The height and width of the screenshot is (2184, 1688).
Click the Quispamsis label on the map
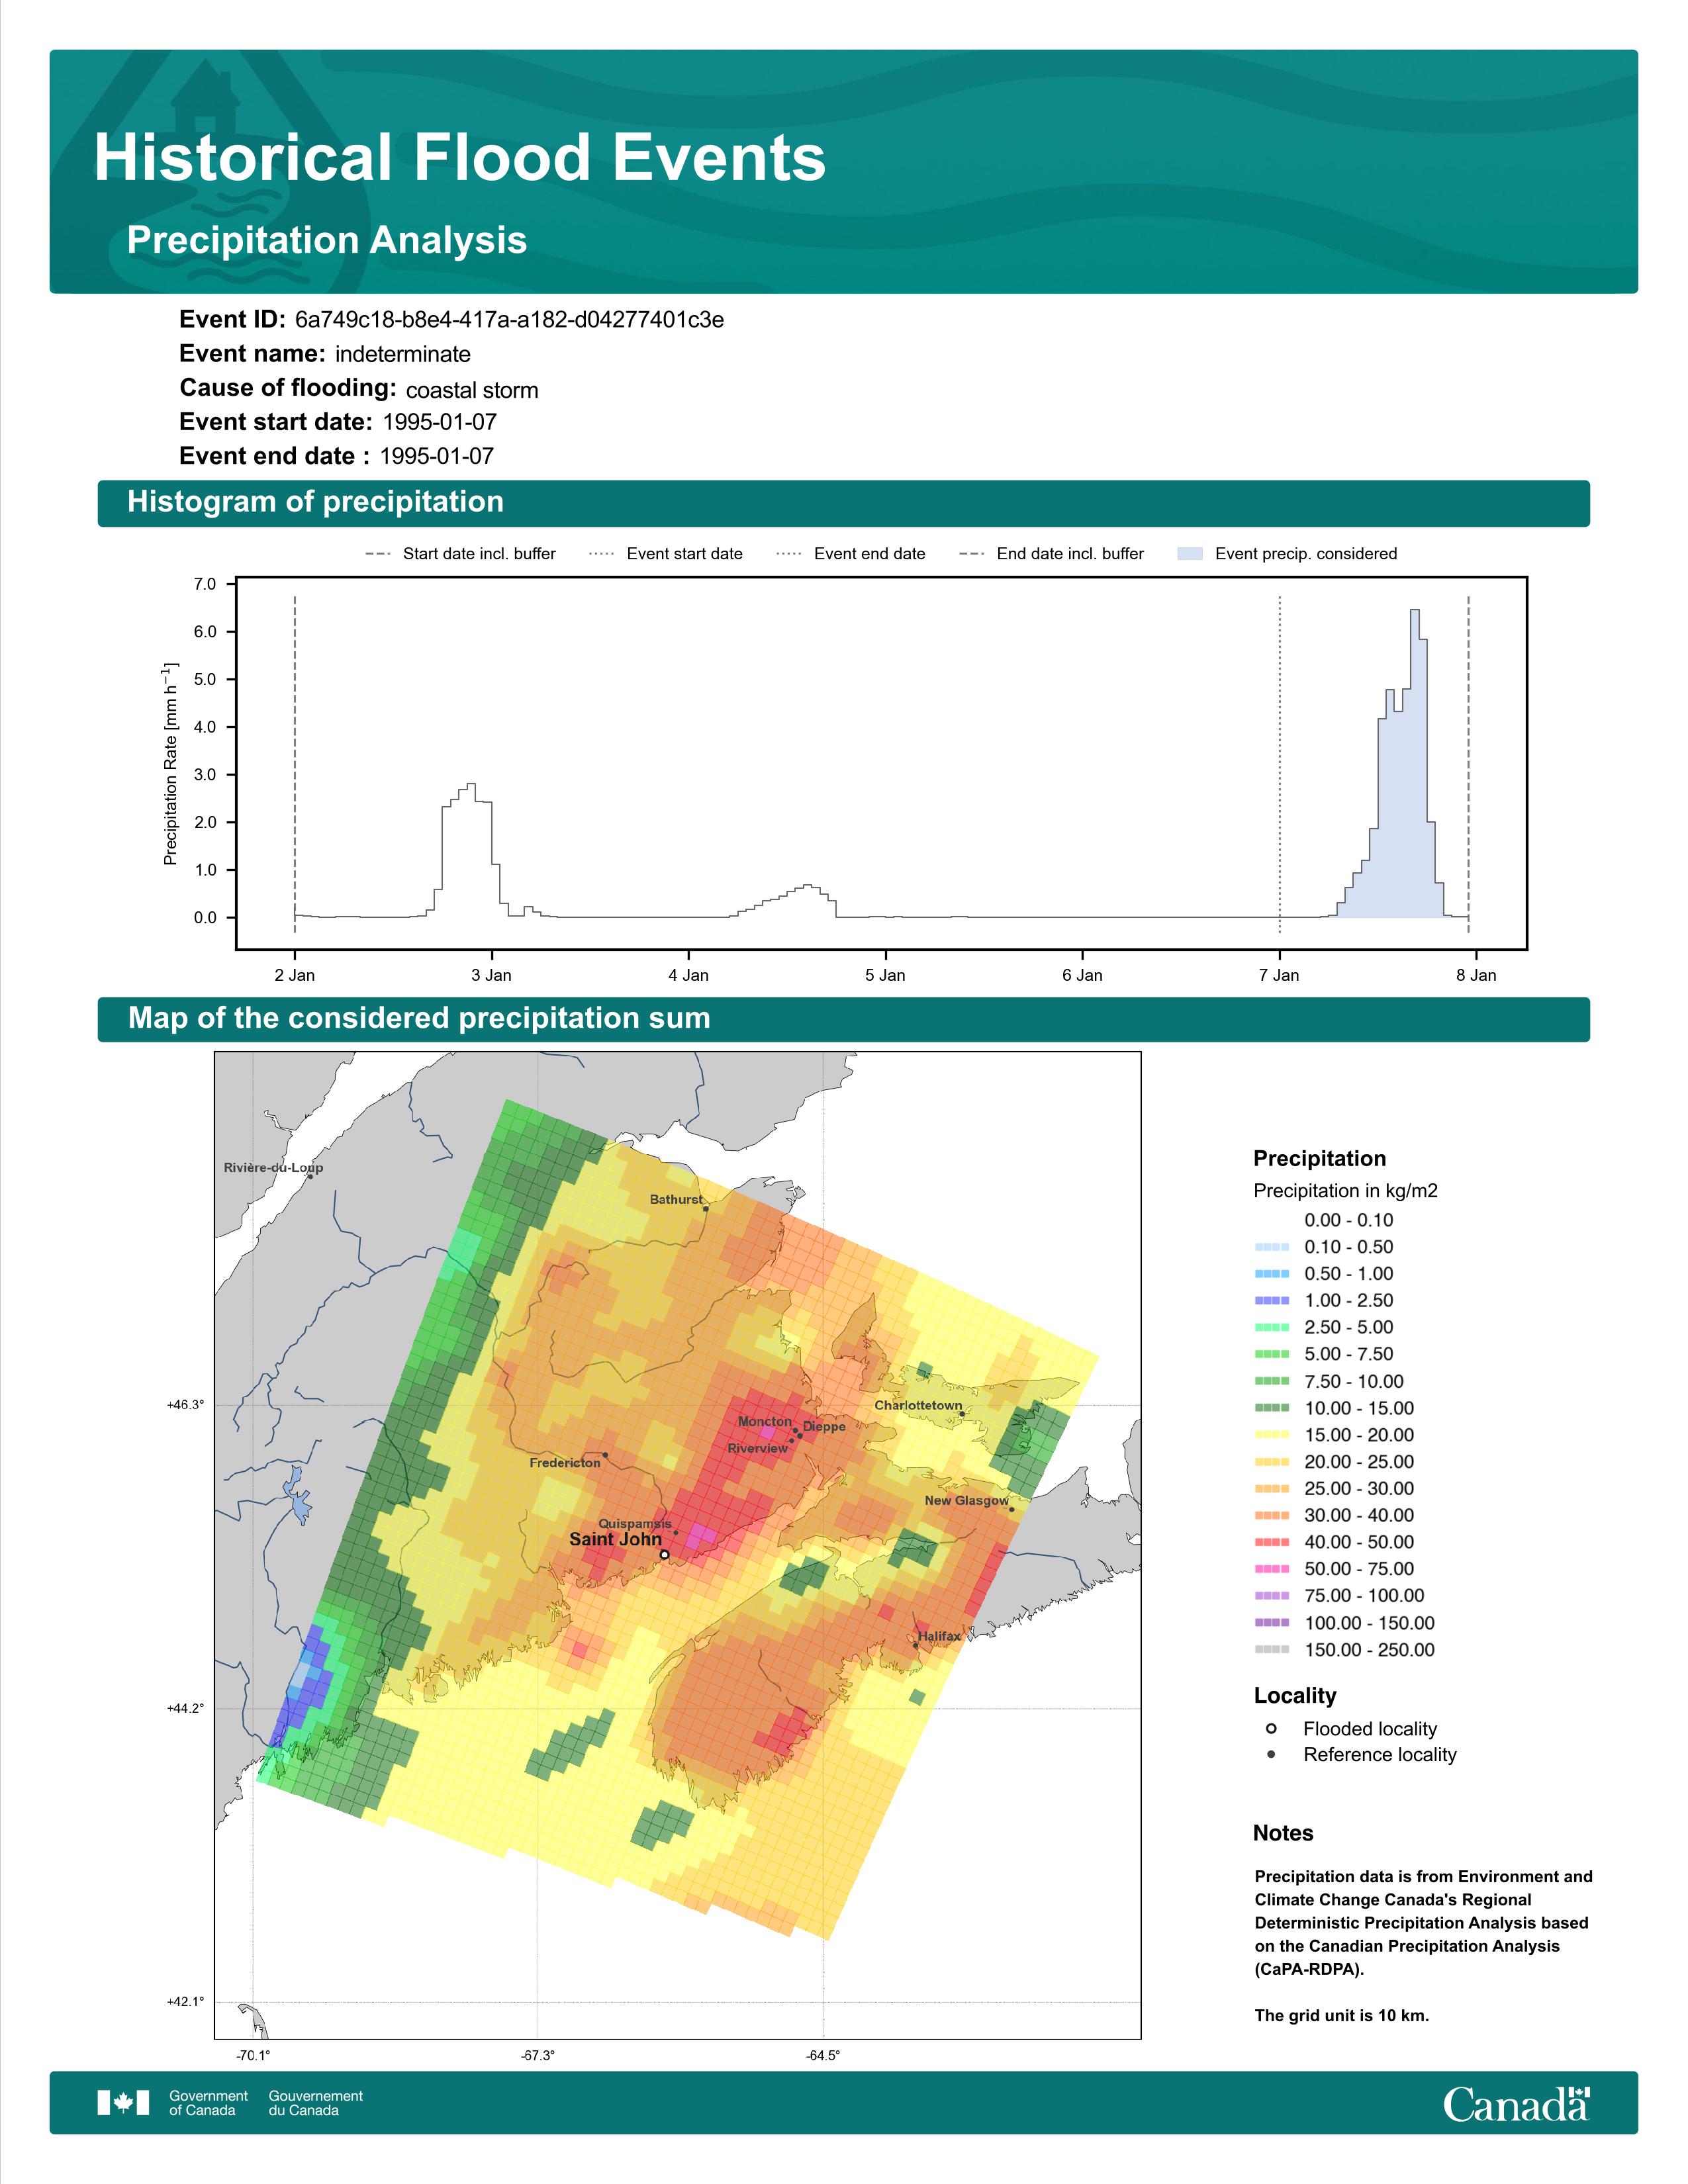point(635,1524)
